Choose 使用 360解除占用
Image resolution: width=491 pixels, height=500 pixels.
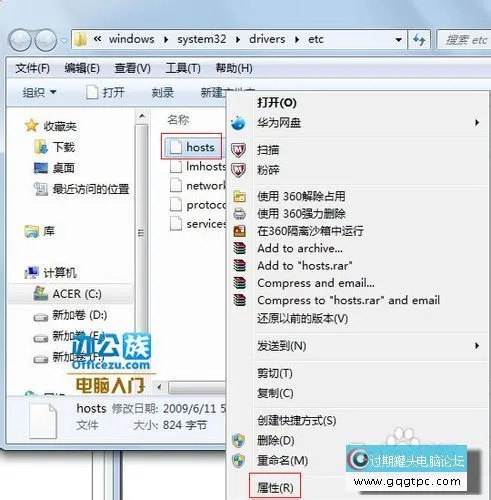point(301,196)
